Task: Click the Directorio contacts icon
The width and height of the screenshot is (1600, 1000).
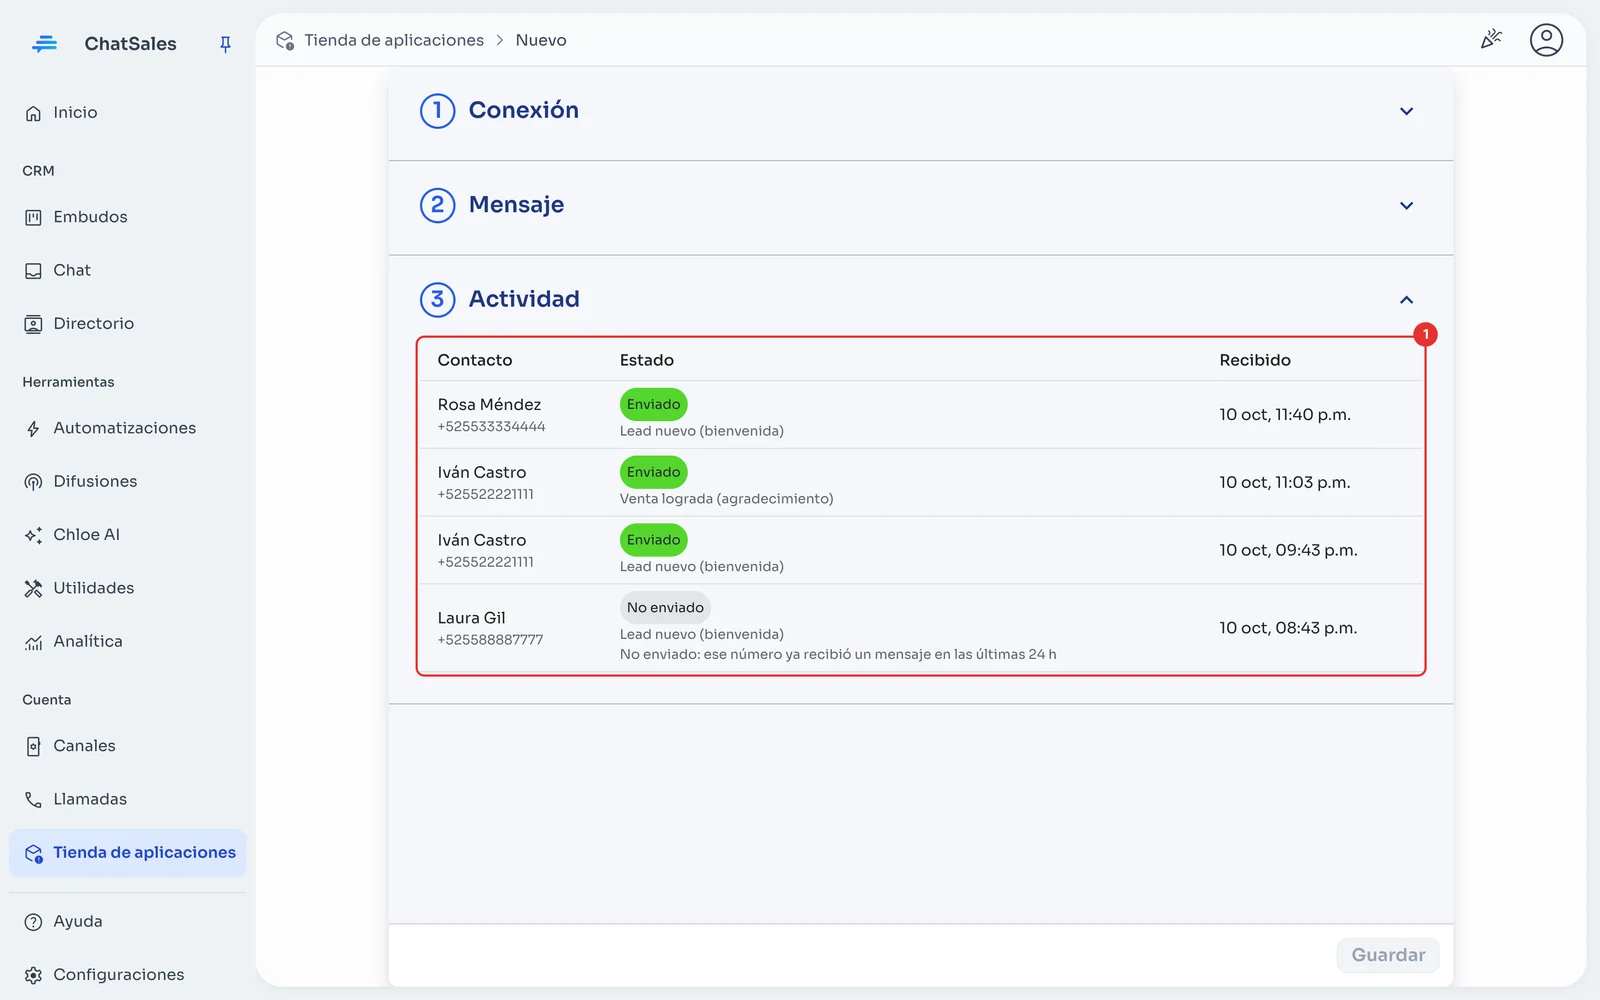Action: tap(33, 324)
